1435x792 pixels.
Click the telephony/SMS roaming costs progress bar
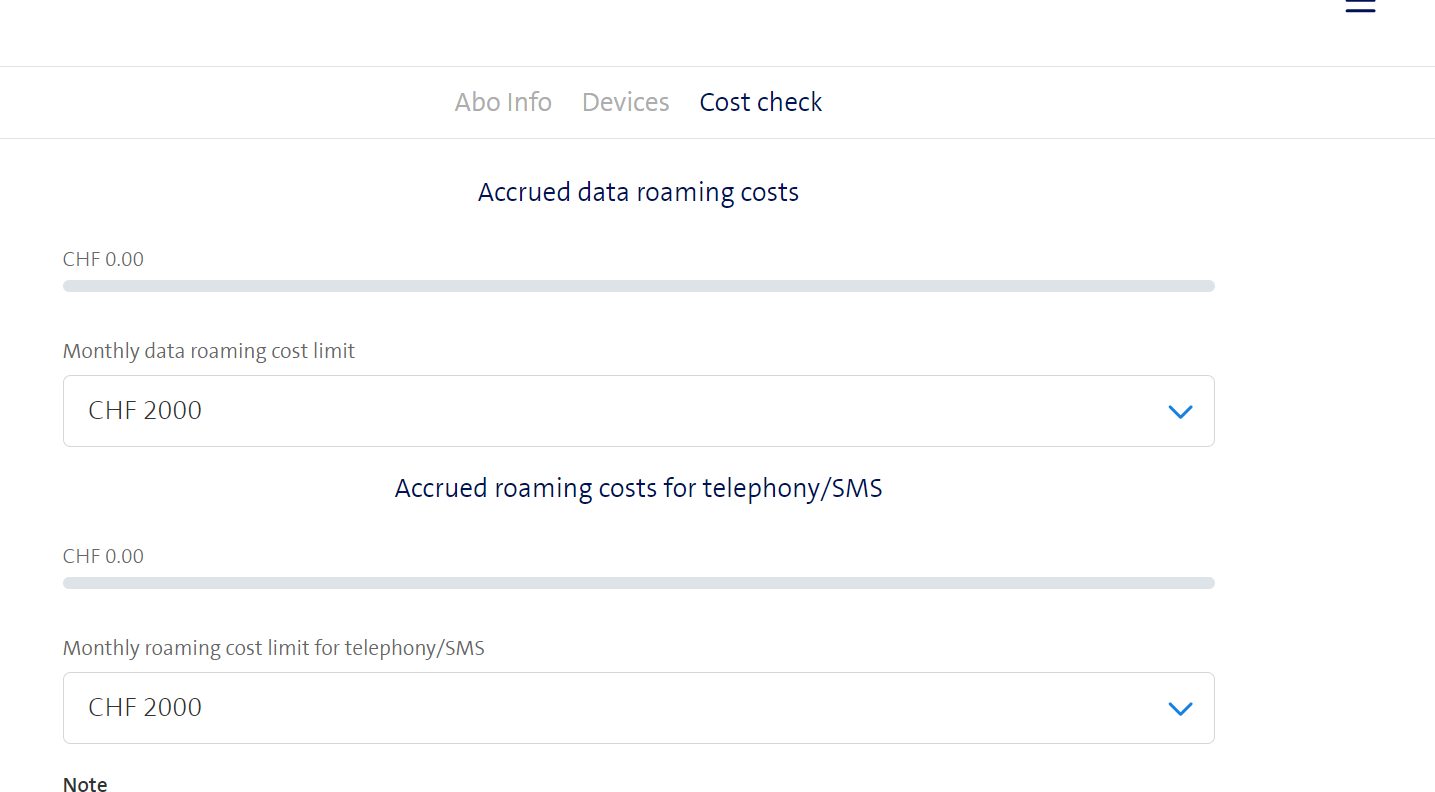pos(638,583)
